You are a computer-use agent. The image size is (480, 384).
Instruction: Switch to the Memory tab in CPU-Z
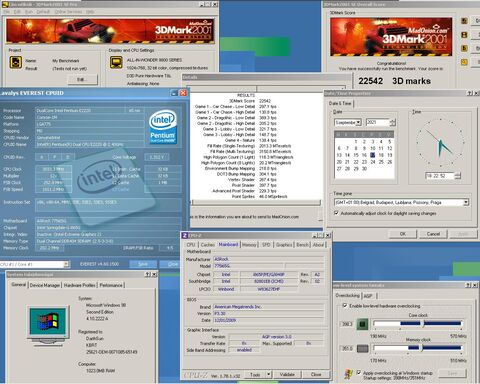pyautogui.click(x=249, y=245)
